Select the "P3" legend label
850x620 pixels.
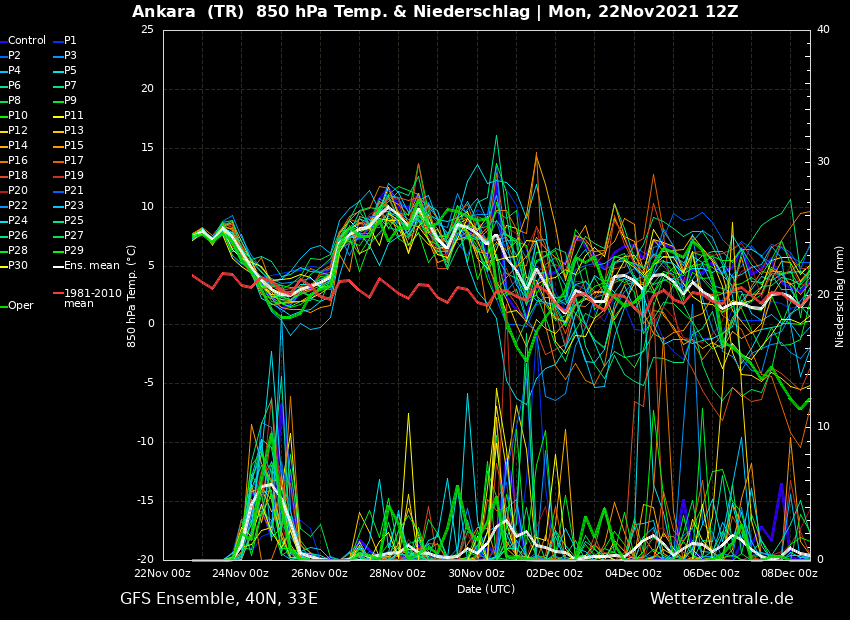click(x=70, y=55)
